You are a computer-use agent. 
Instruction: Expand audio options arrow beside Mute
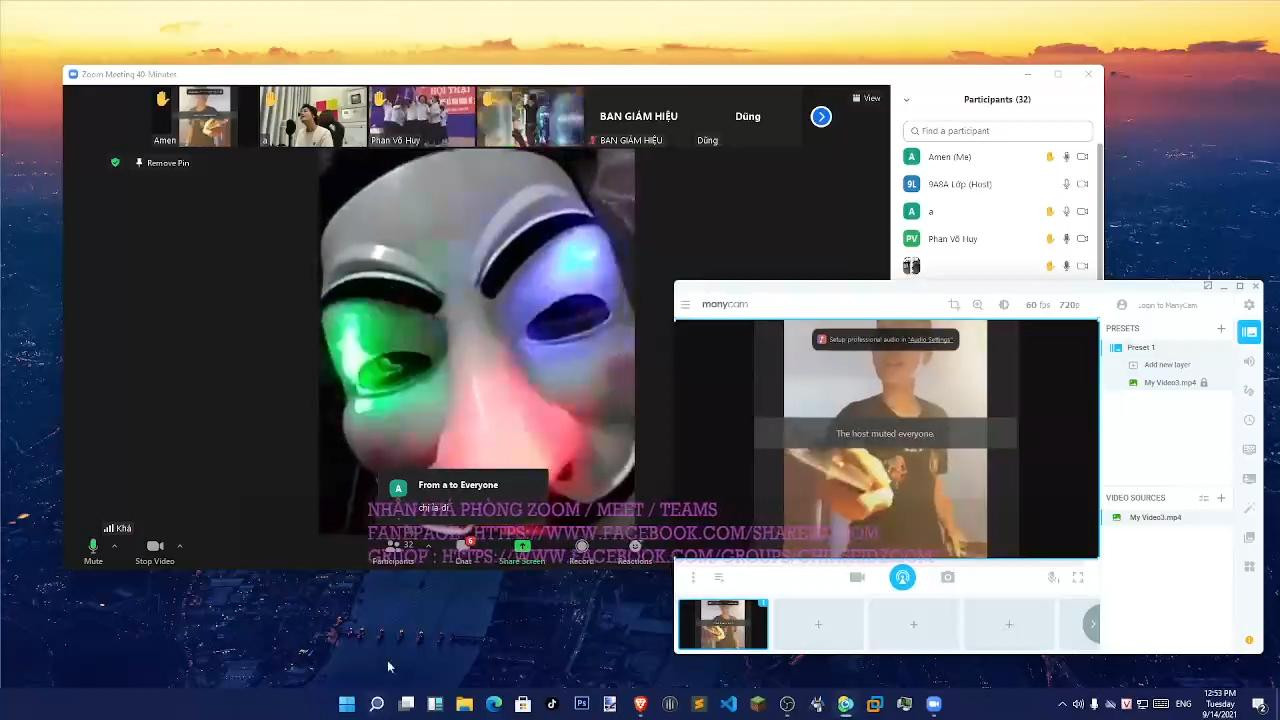pyautogui.click(x=114, y=546)
